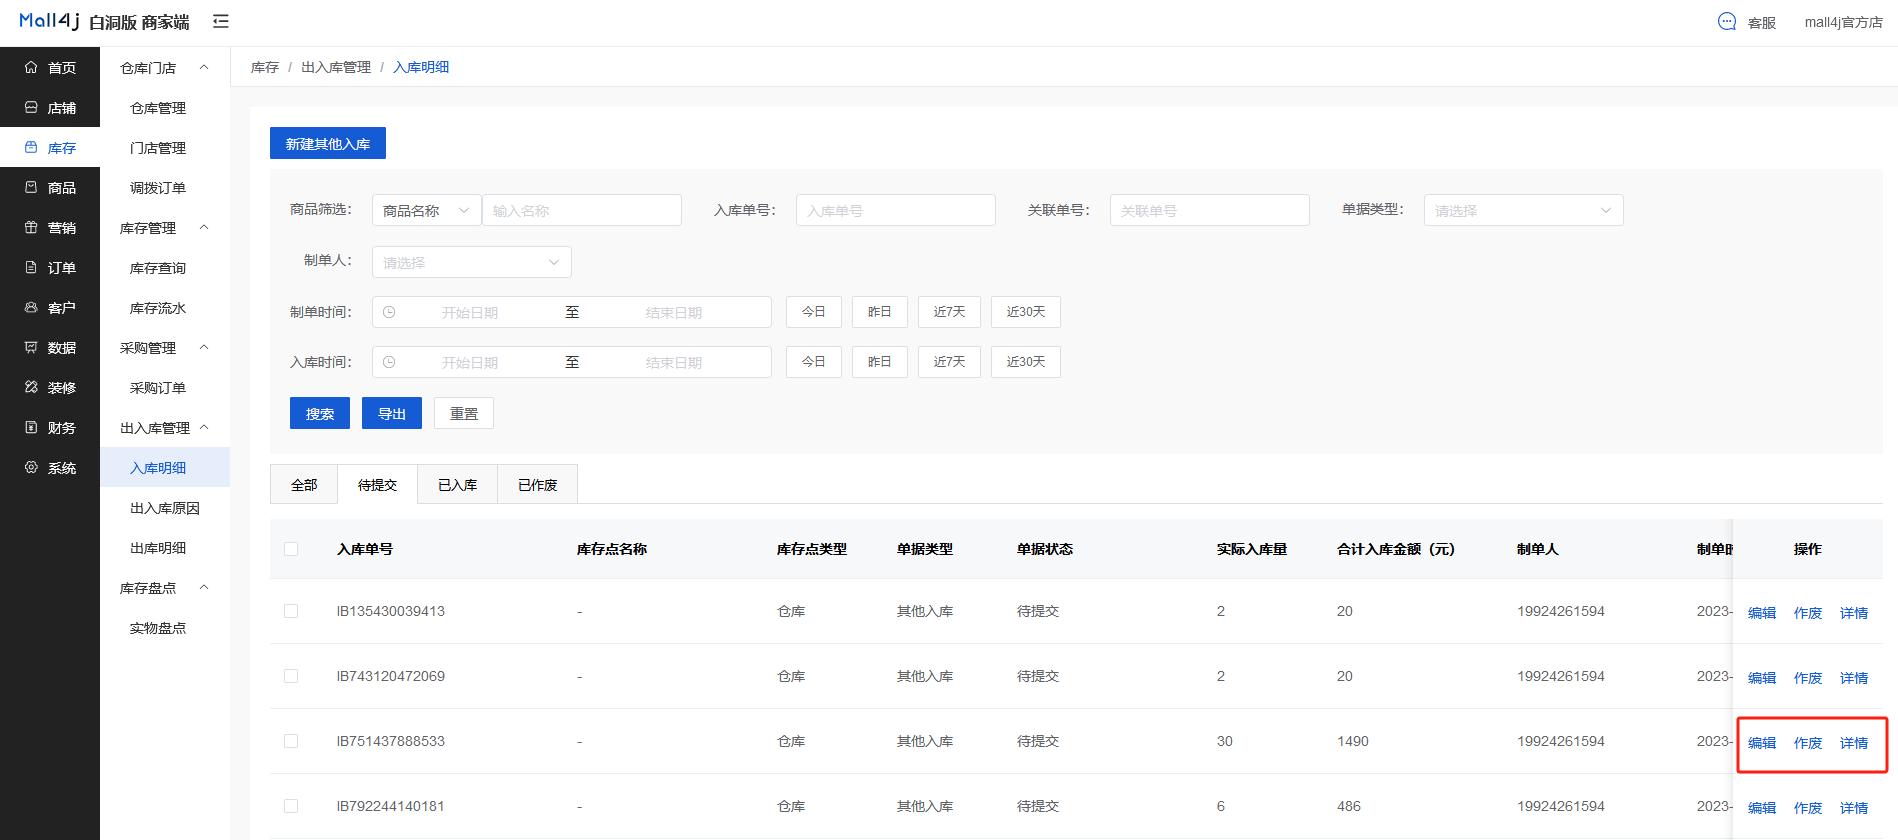Collapse the 采购管理 menu group
The width and height of the screenshot is (1898, 840).
pyautogui.click(x=165, y=347)
